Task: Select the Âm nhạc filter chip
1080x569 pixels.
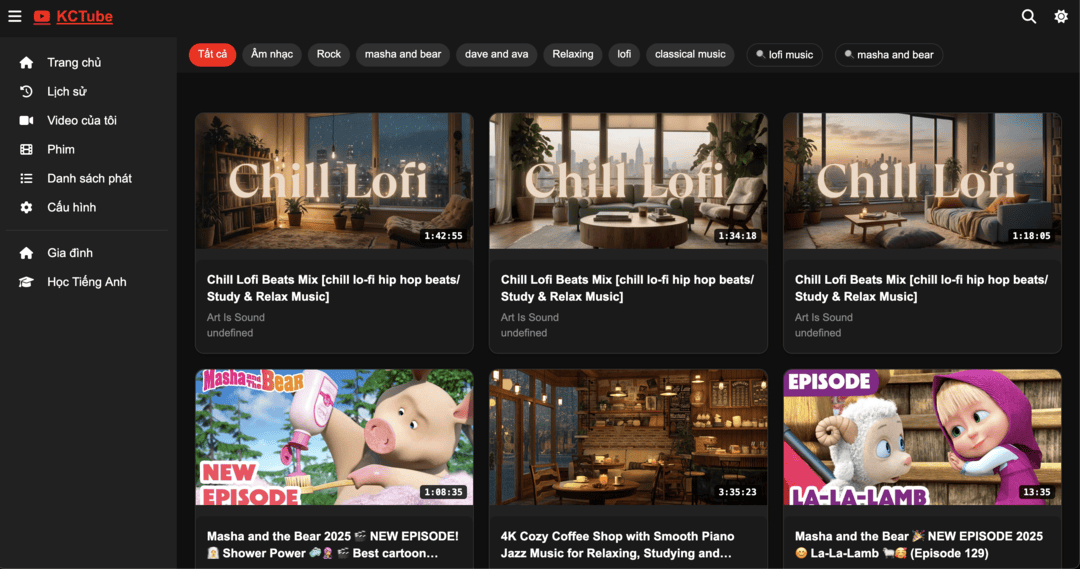Action: (272, 54)
